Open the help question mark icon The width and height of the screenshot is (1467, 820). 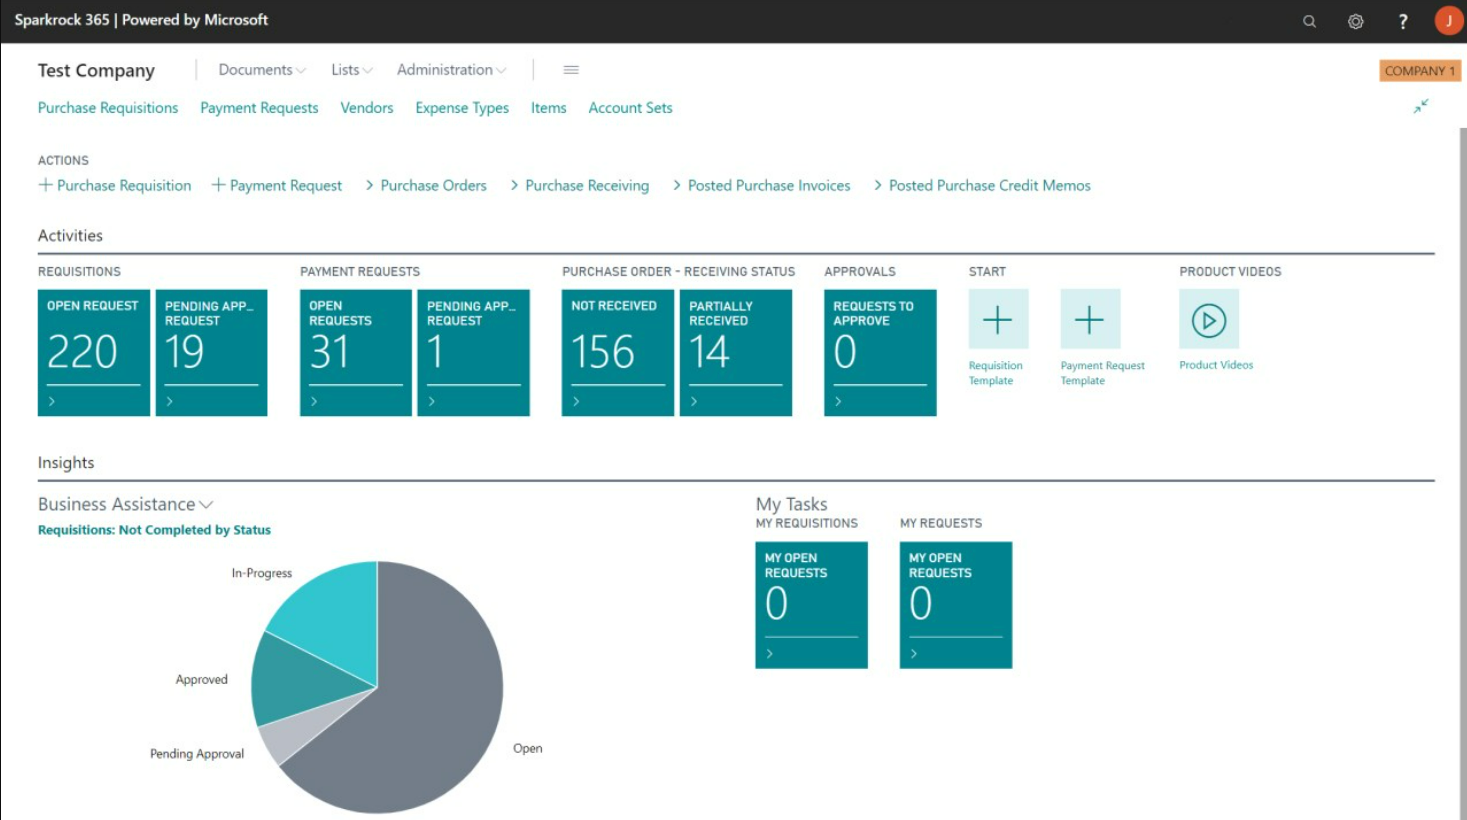click(1403, 21)
